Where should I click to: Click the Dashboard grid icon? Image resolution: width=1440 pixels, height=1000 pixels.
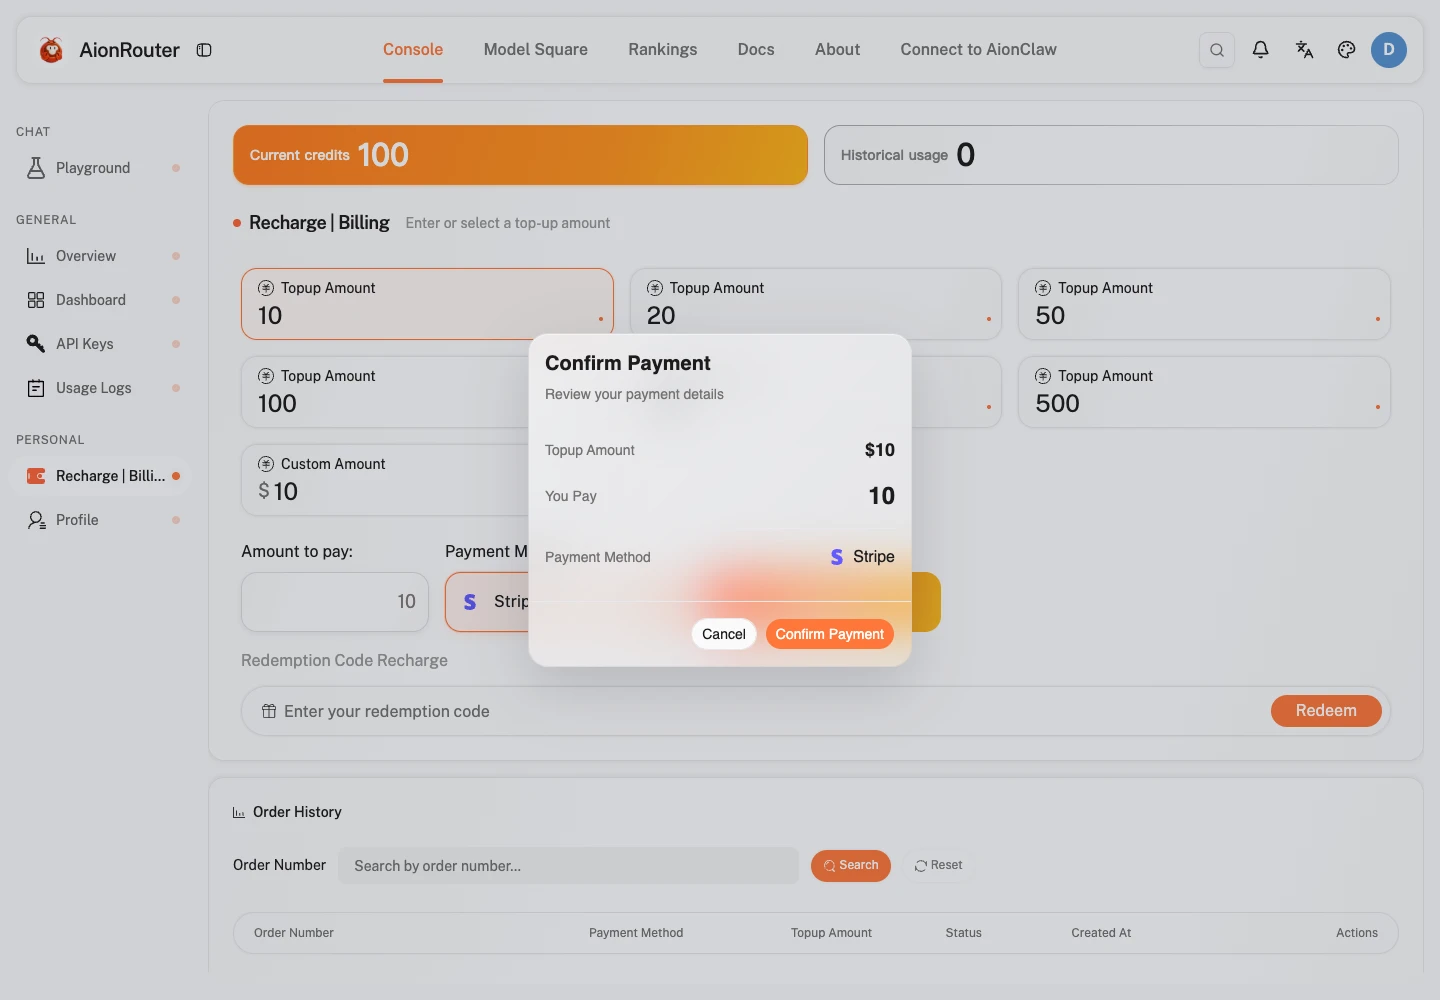36,300
